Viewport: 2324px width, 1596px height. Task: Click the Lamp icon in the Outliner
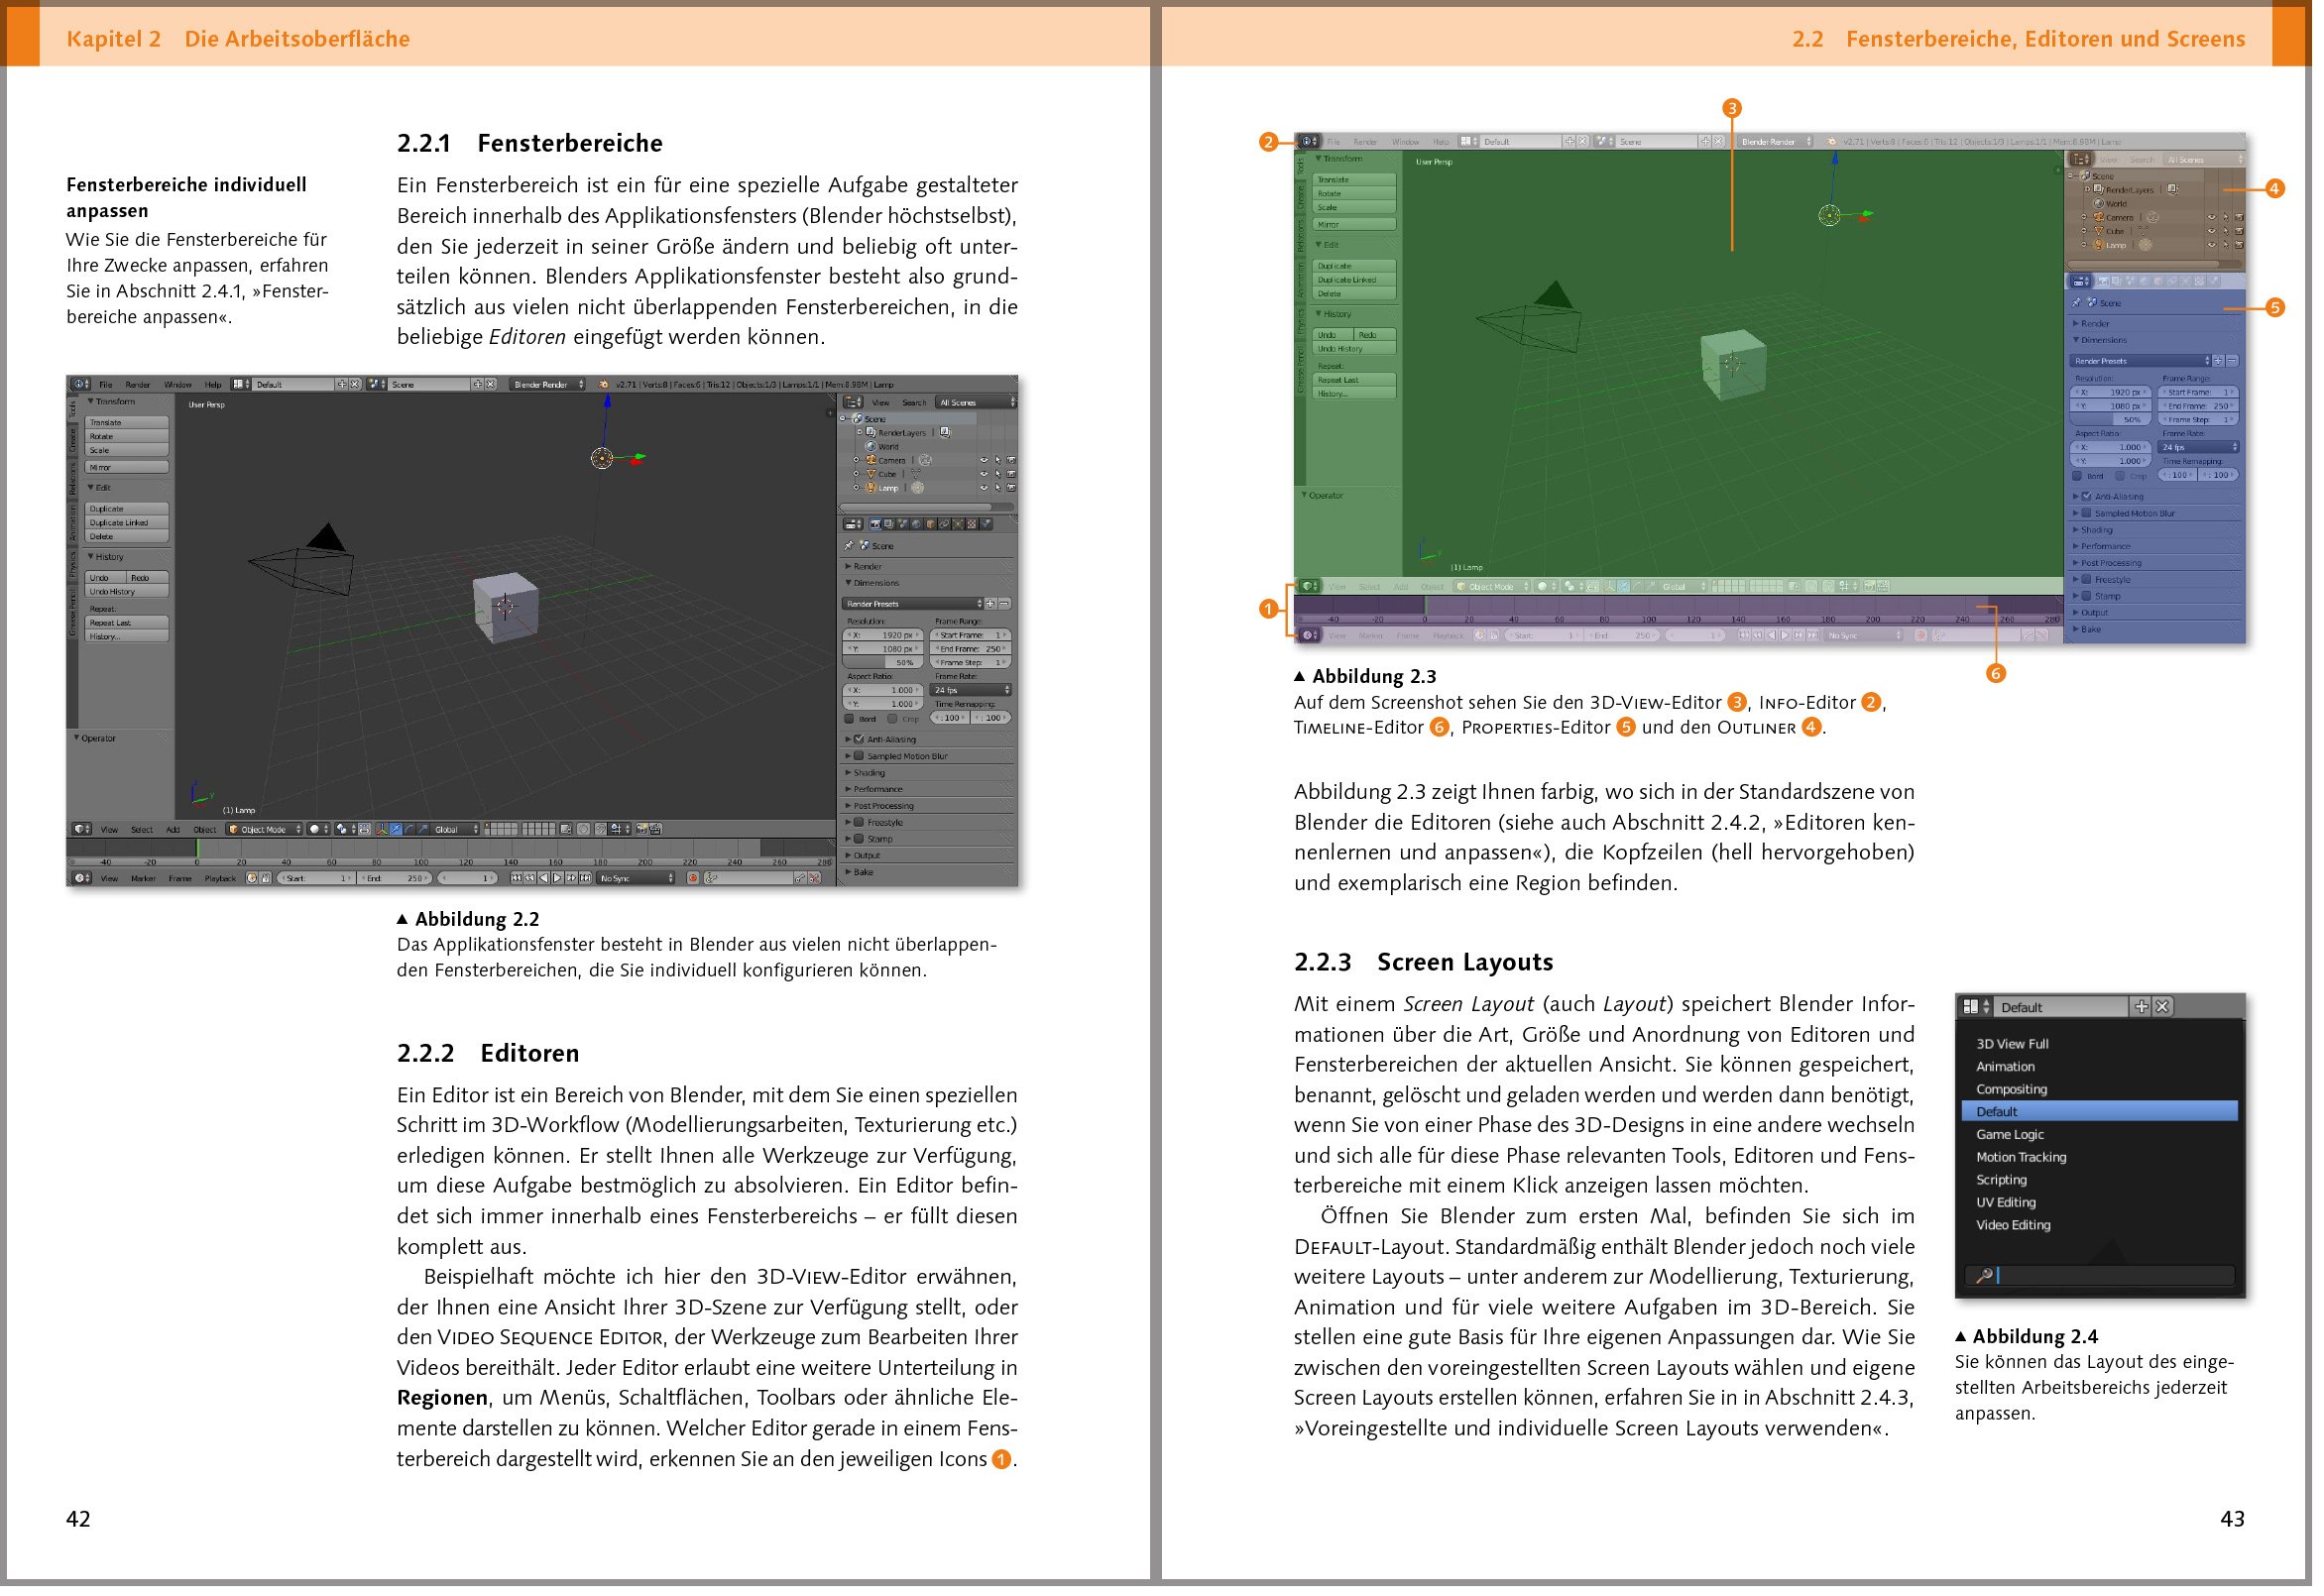tap(871, 489)
